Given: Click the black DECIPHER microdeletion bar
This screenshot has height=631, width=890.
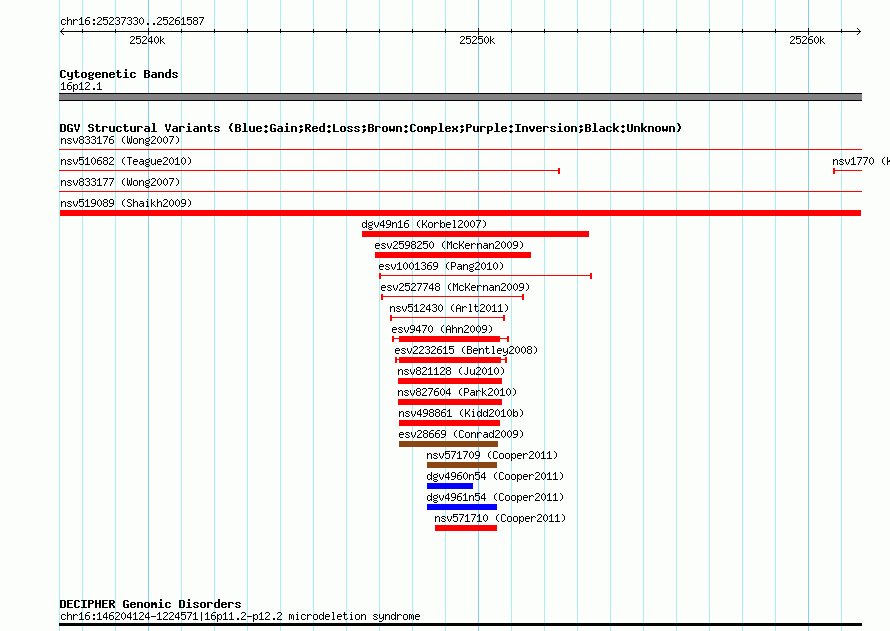Looking at the screenshot, I should (x=460, y=625).
